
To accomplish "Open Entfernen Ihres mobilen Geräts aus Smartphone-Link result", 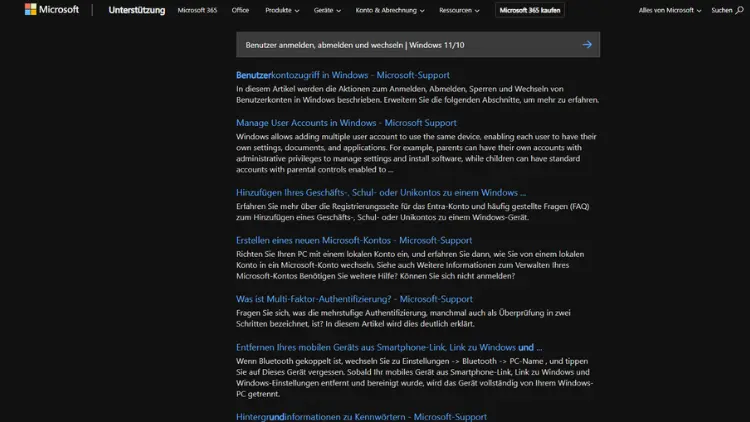I will tap(389, 347).
